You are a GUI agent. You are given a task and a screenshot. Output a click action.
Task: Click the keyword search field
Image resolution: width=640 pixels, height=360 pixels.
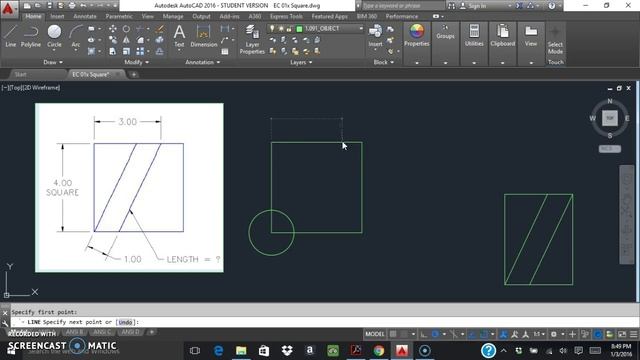[x=403, y=6]
